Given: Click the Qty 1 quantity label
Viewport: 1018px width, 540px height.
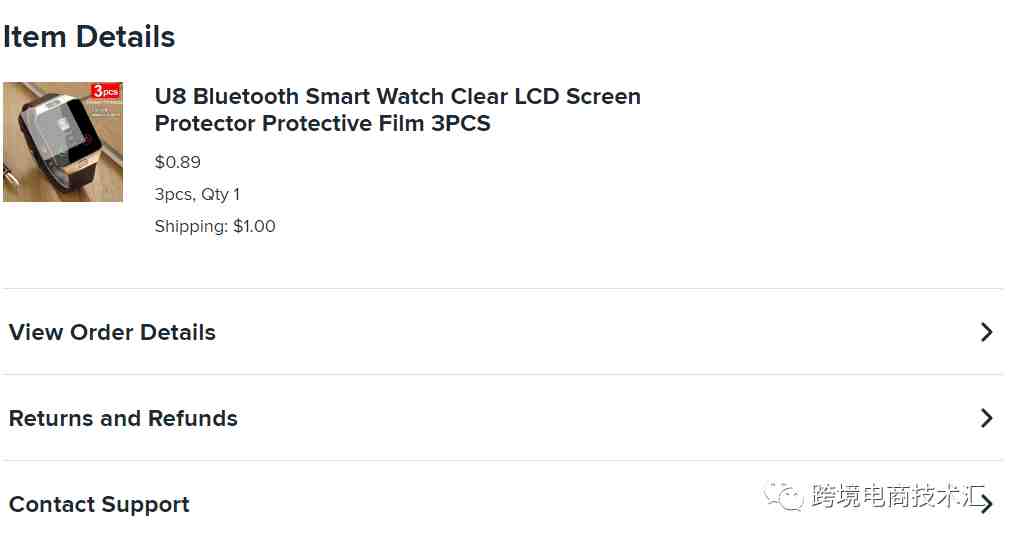Looking at the screenshot, I should (221, 194).
